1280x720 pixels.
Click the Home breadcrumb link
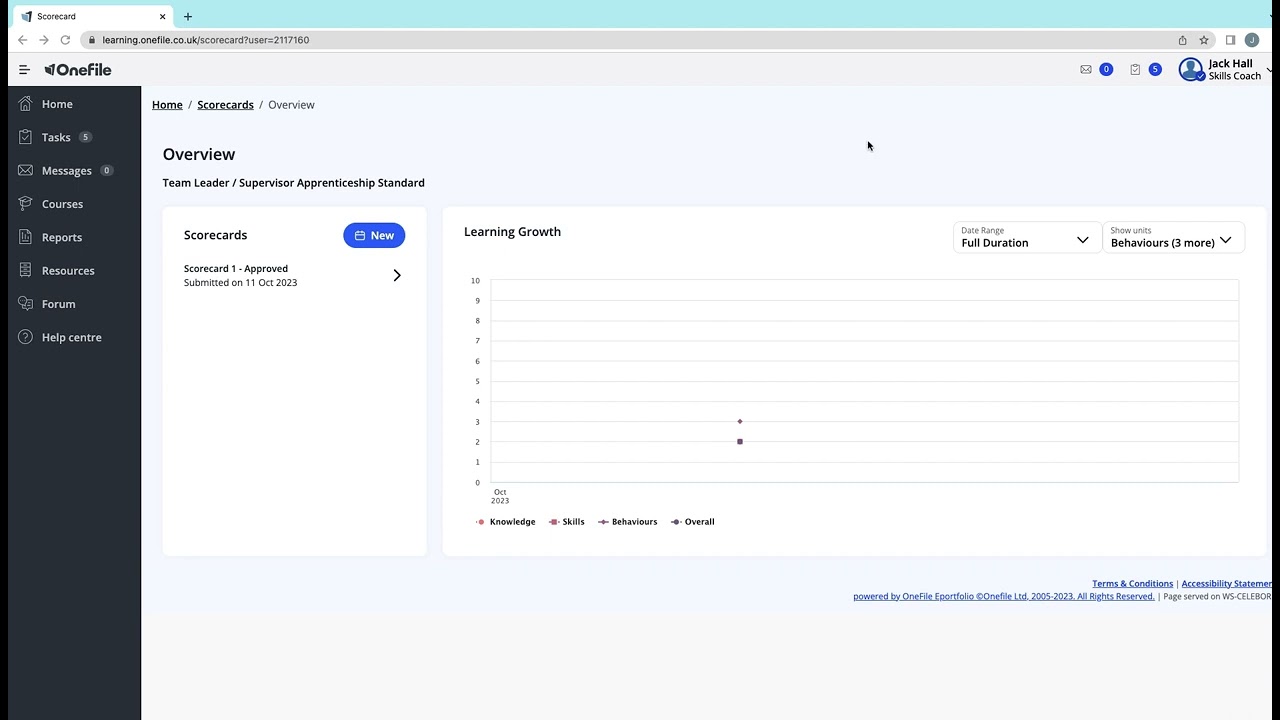tap(167, 105)
